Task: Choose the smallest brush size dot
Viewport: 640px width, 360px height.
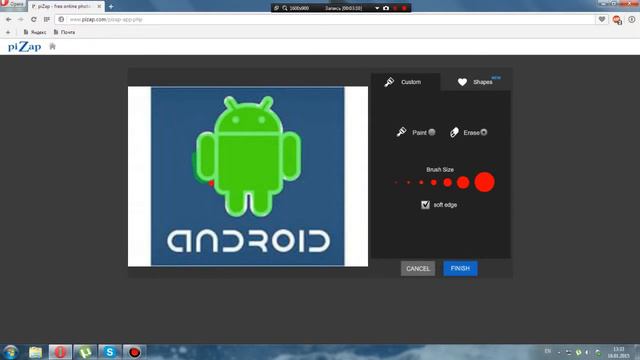Action: [x=396, y=182]
